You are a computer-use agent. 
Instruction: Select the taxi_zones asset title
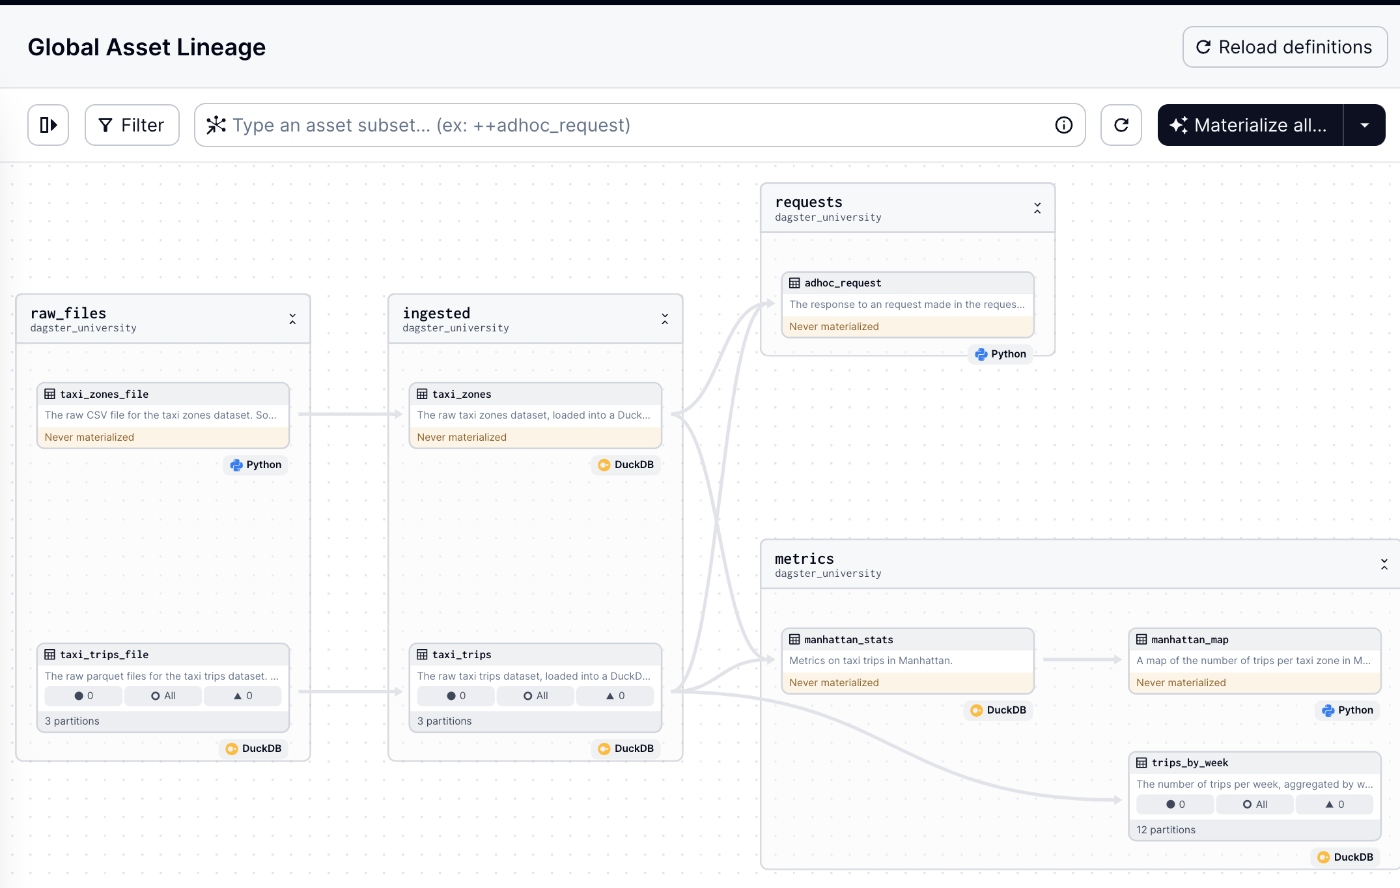pyautogui.click(x=462, y=394)
